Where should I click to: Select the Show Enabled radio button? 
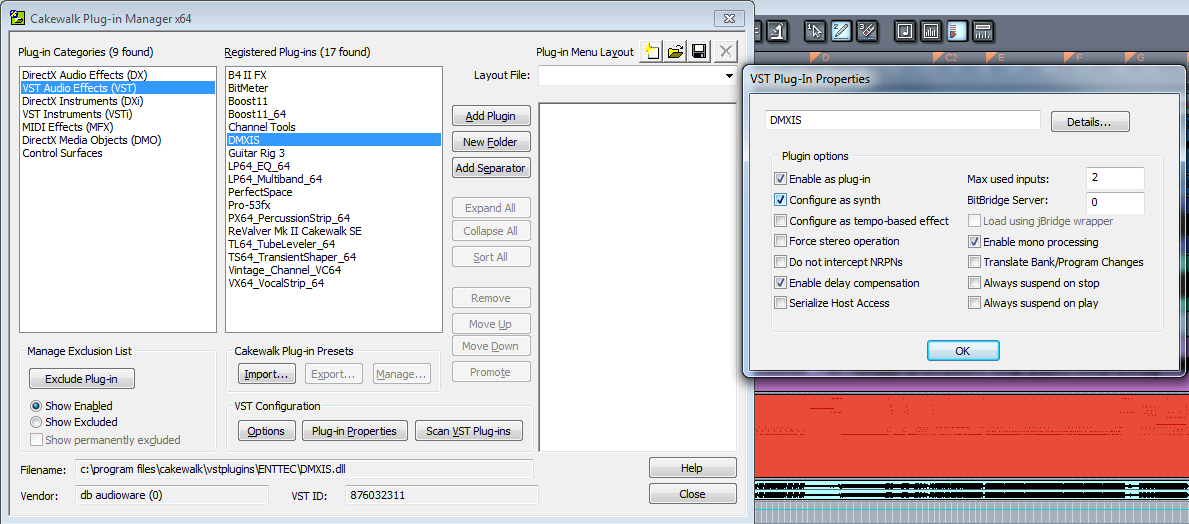[36, 406]
